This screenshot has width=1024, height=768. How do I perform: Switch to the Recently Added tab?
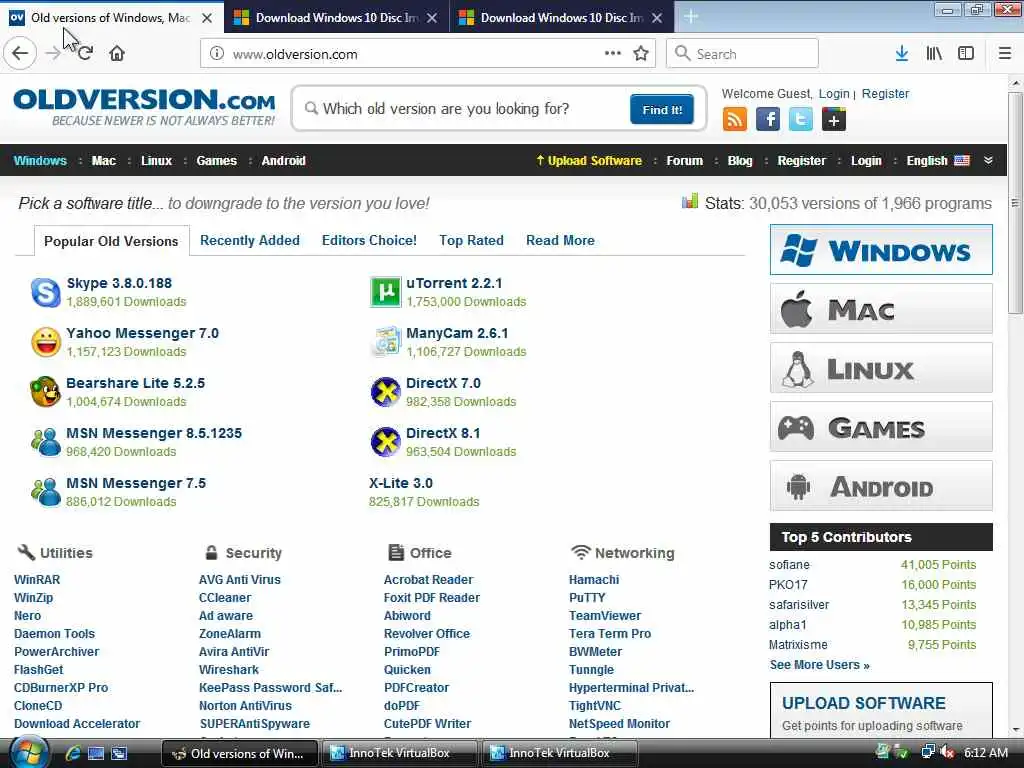click(249, 240)
